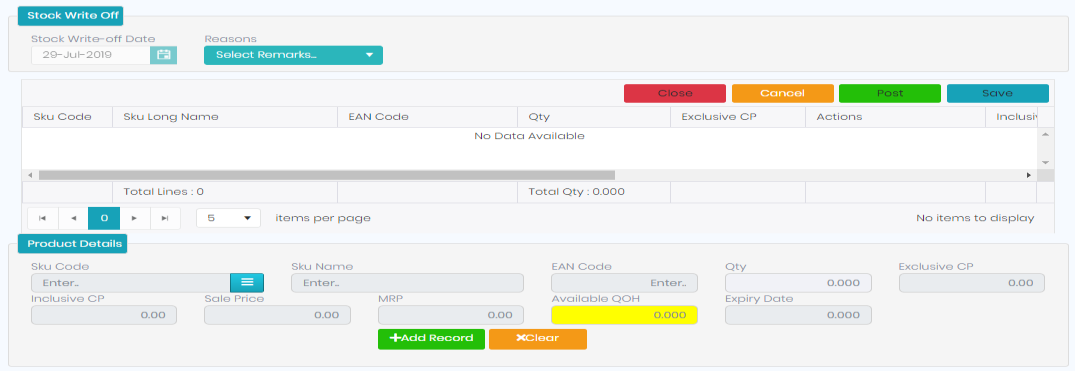
Task: Sort by Exclusive CP column header
Action: (x=738, y=117)
